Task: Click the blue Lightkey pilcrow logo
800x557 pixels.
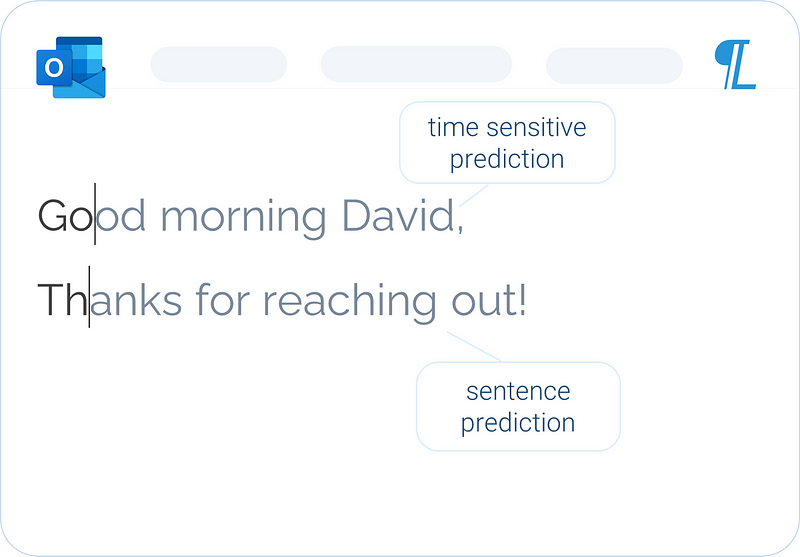Action: (735, 64)
